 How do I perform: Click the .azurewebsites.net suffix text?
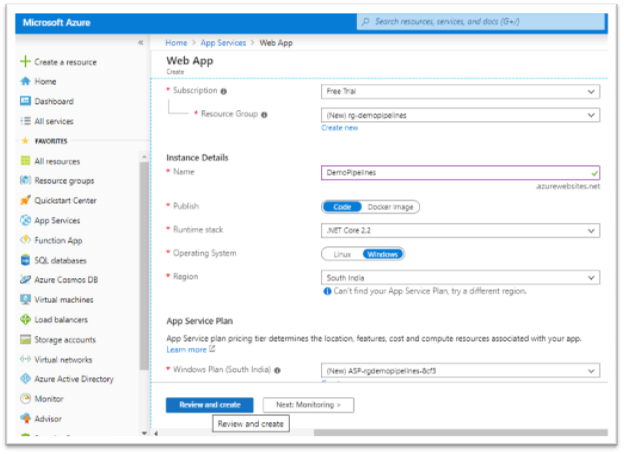click(568, 186)
